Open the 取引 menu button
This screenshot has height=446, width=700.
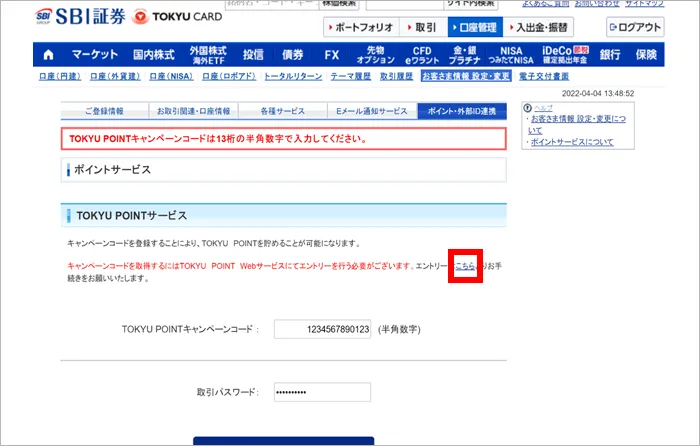[x=424, y=27]
